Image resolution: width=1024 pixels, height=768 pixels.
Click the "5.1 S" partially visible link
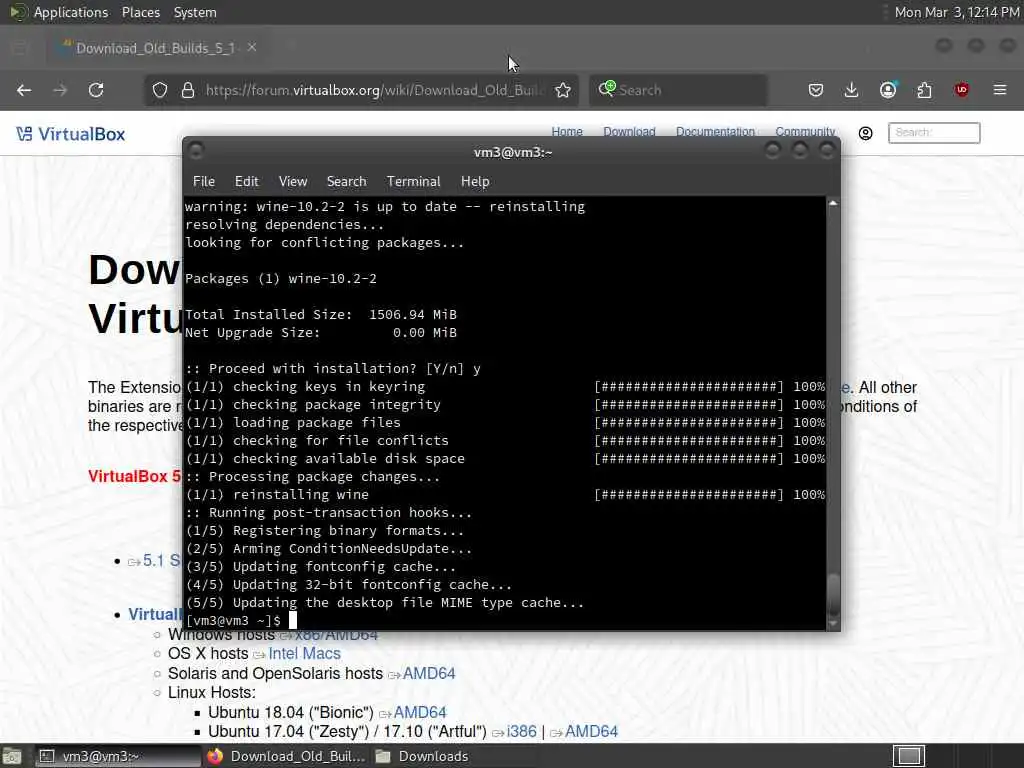(x=161, y=561)
